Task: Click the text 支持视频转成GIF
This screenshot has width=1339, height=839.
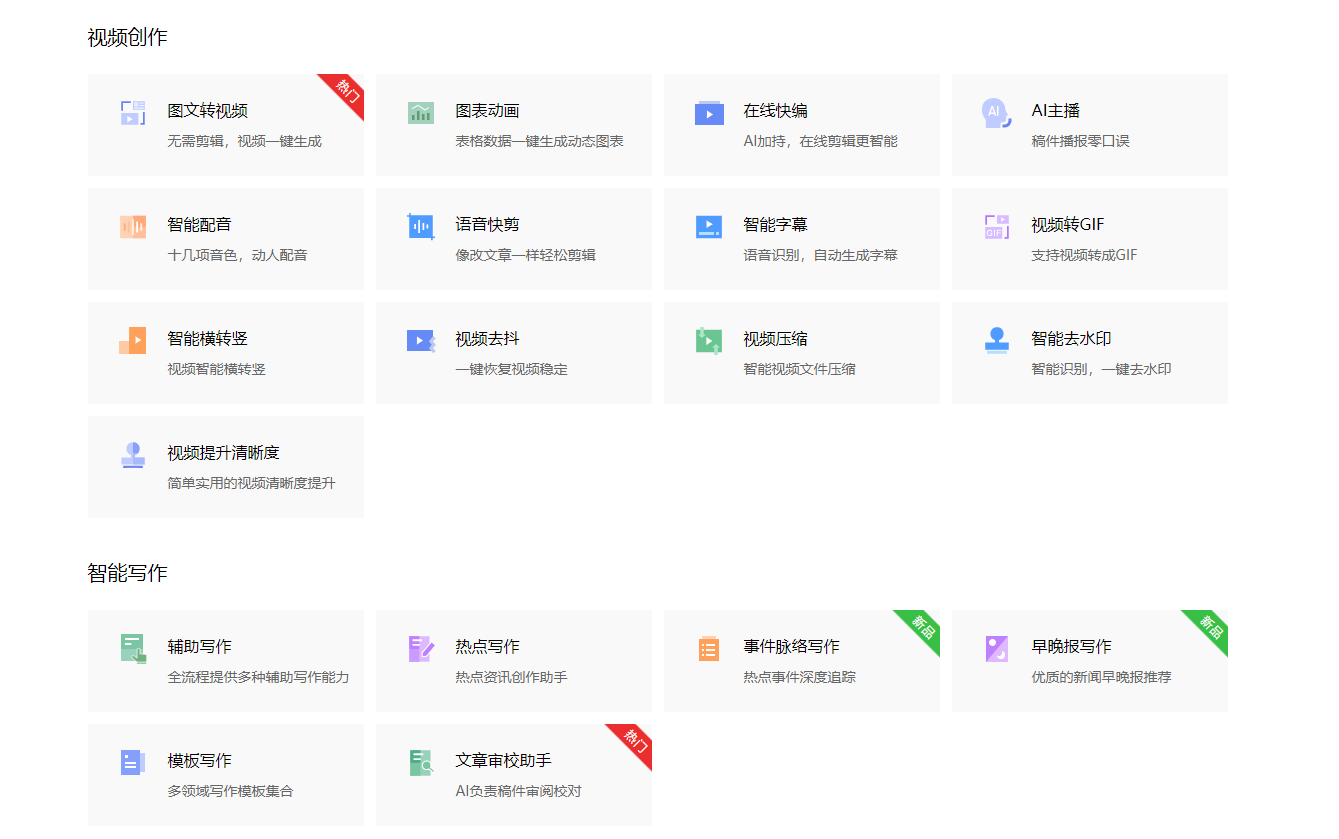Action: (x=1085, y=255)
